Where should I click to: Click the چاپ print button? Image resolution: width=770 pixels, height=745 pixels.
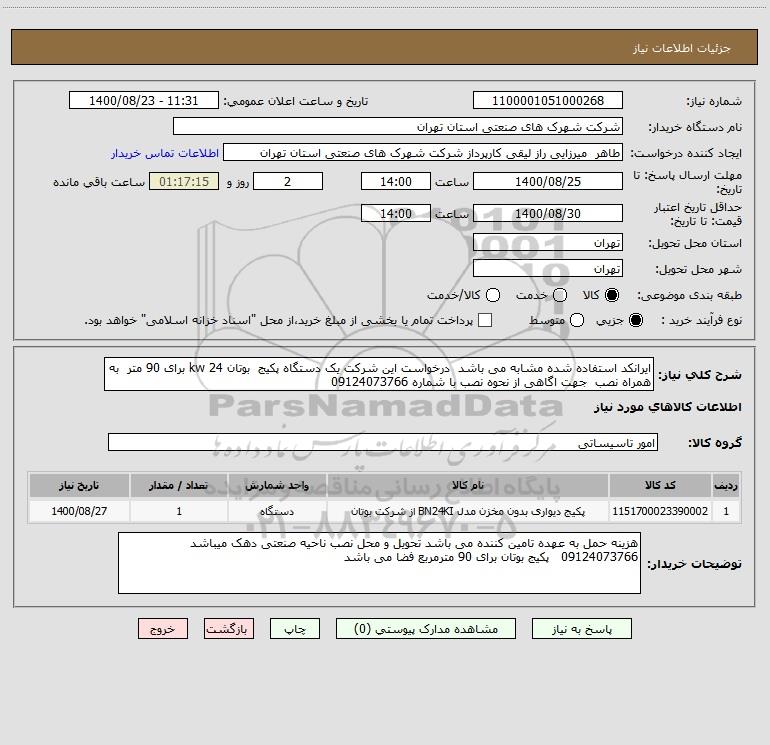tap(295, 629)
